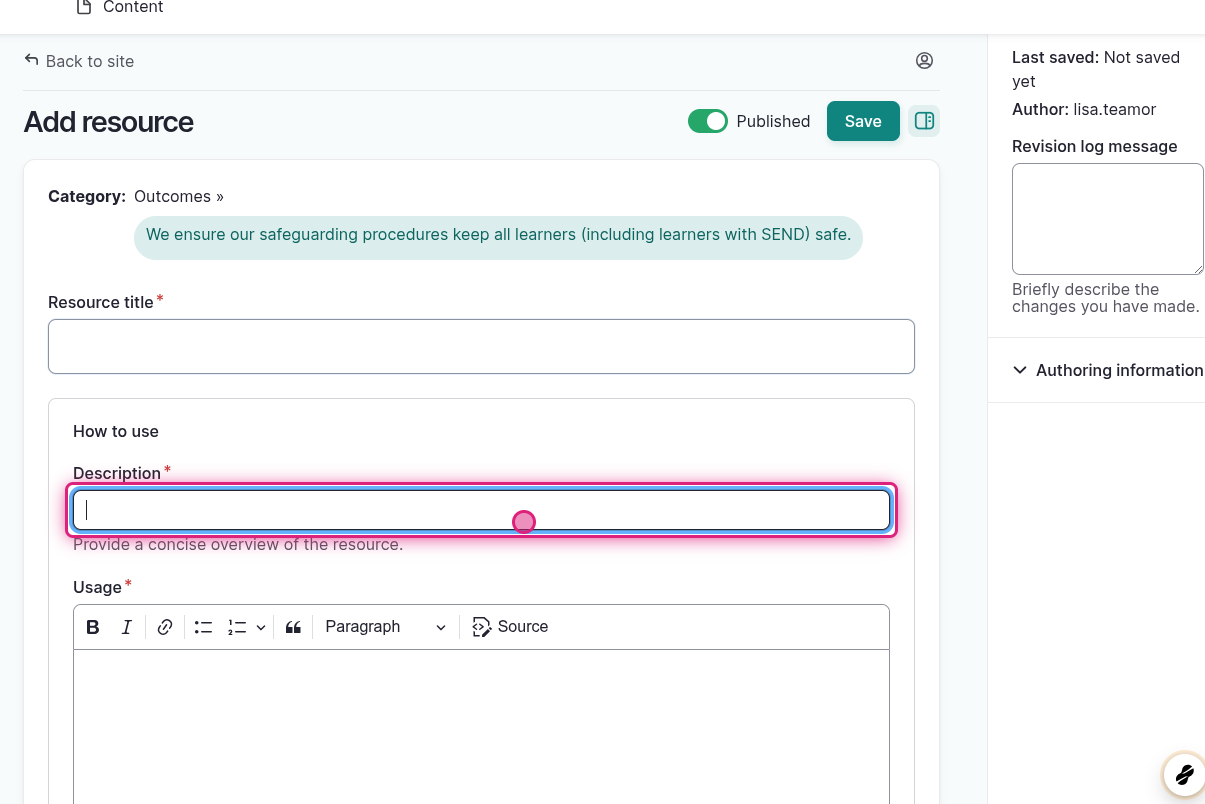Focus the Description input field

click(481, 510)
